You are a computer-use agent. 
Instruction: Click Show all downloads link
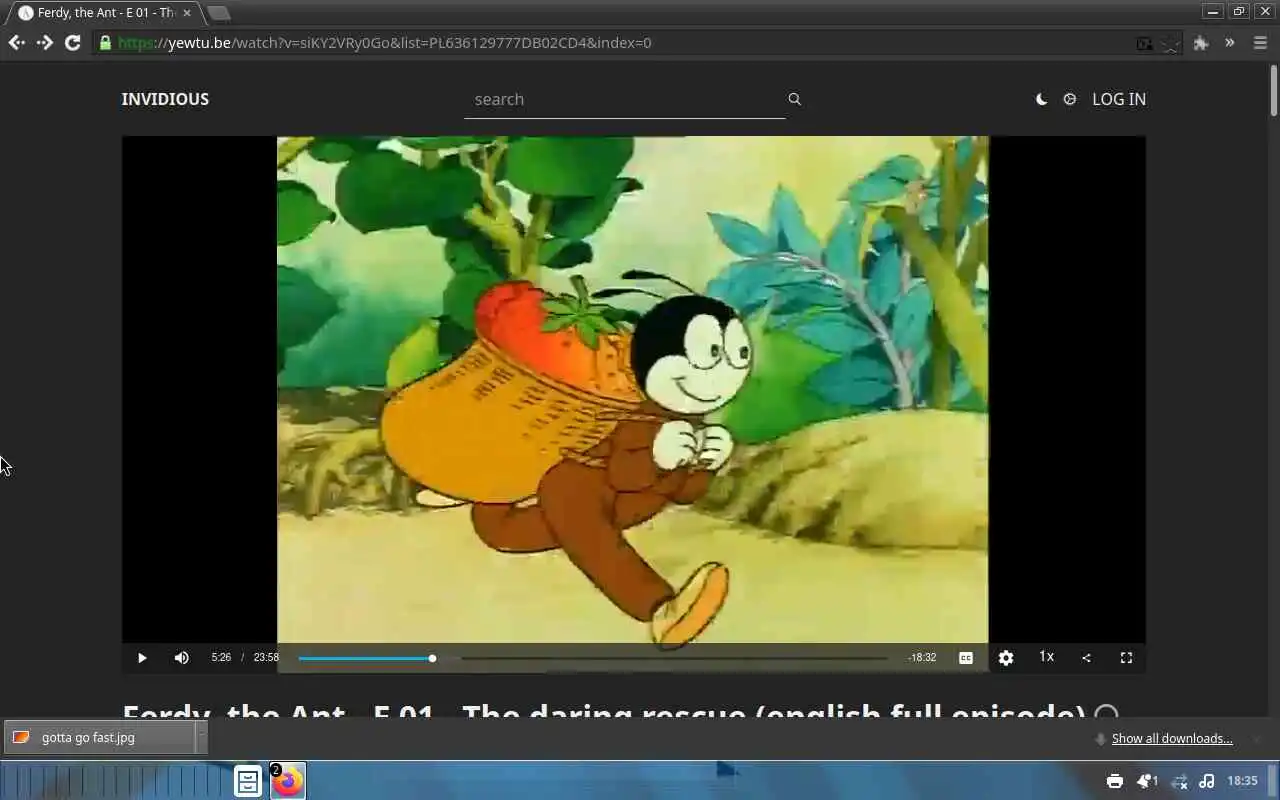click(x=1172, y=739)
